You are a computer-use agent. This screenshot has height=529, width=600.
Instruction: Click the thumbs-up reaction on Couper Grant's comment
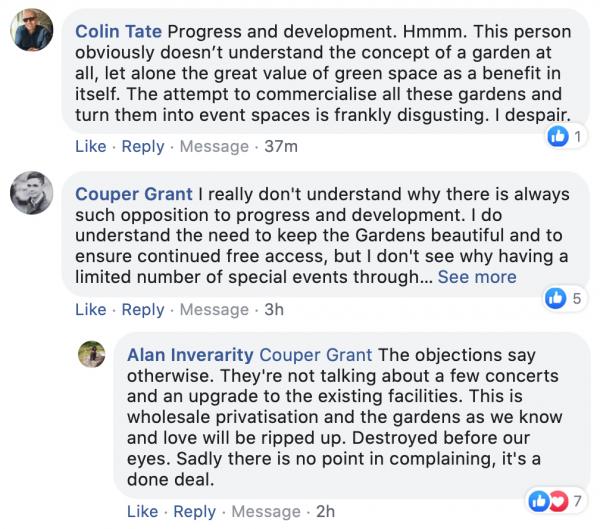coord(556,298)
